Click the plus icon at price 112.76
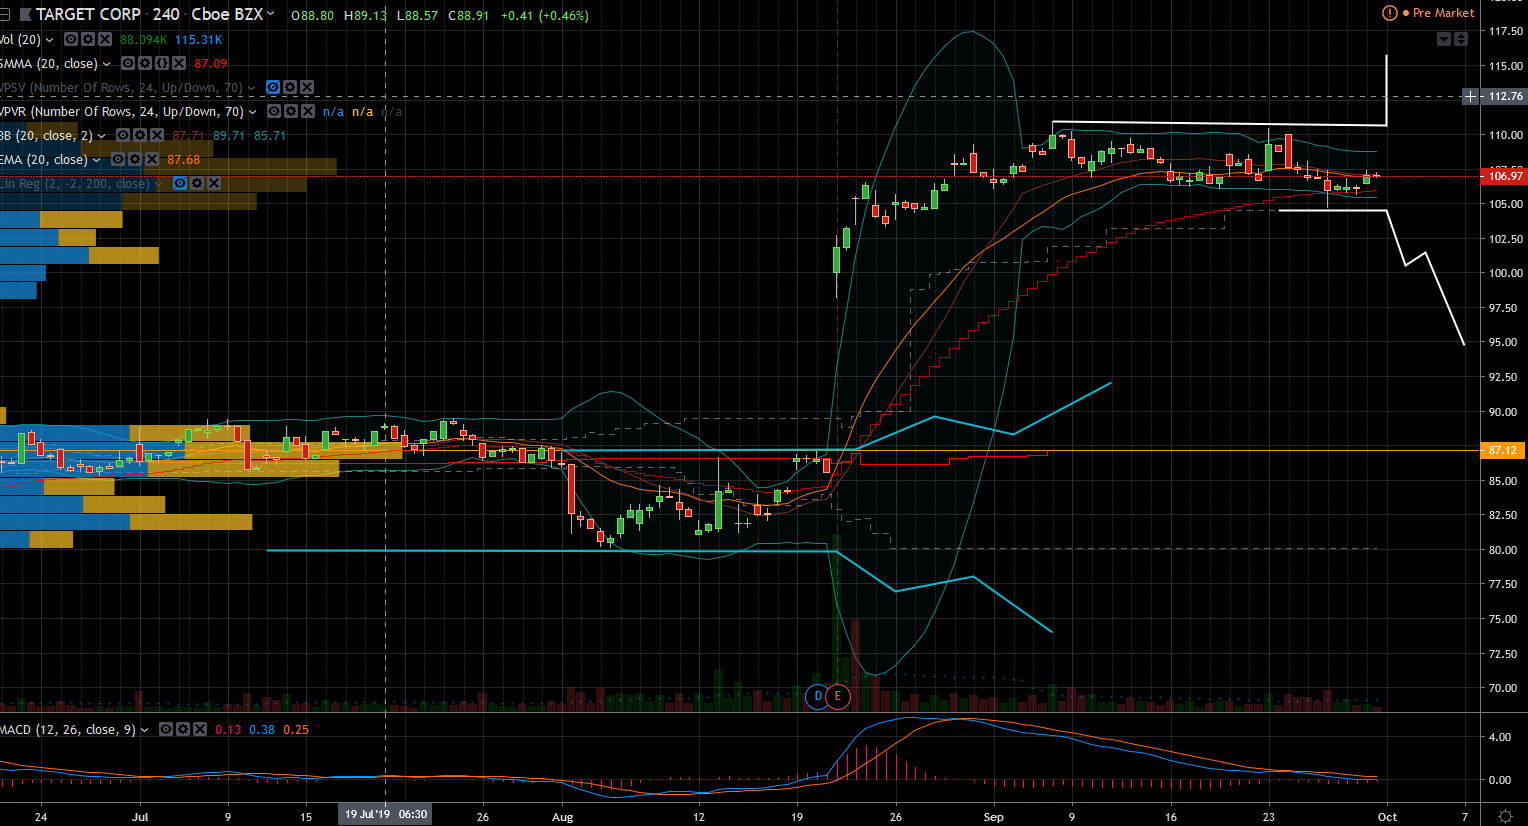1528x826 pixels. [1470, 97]
